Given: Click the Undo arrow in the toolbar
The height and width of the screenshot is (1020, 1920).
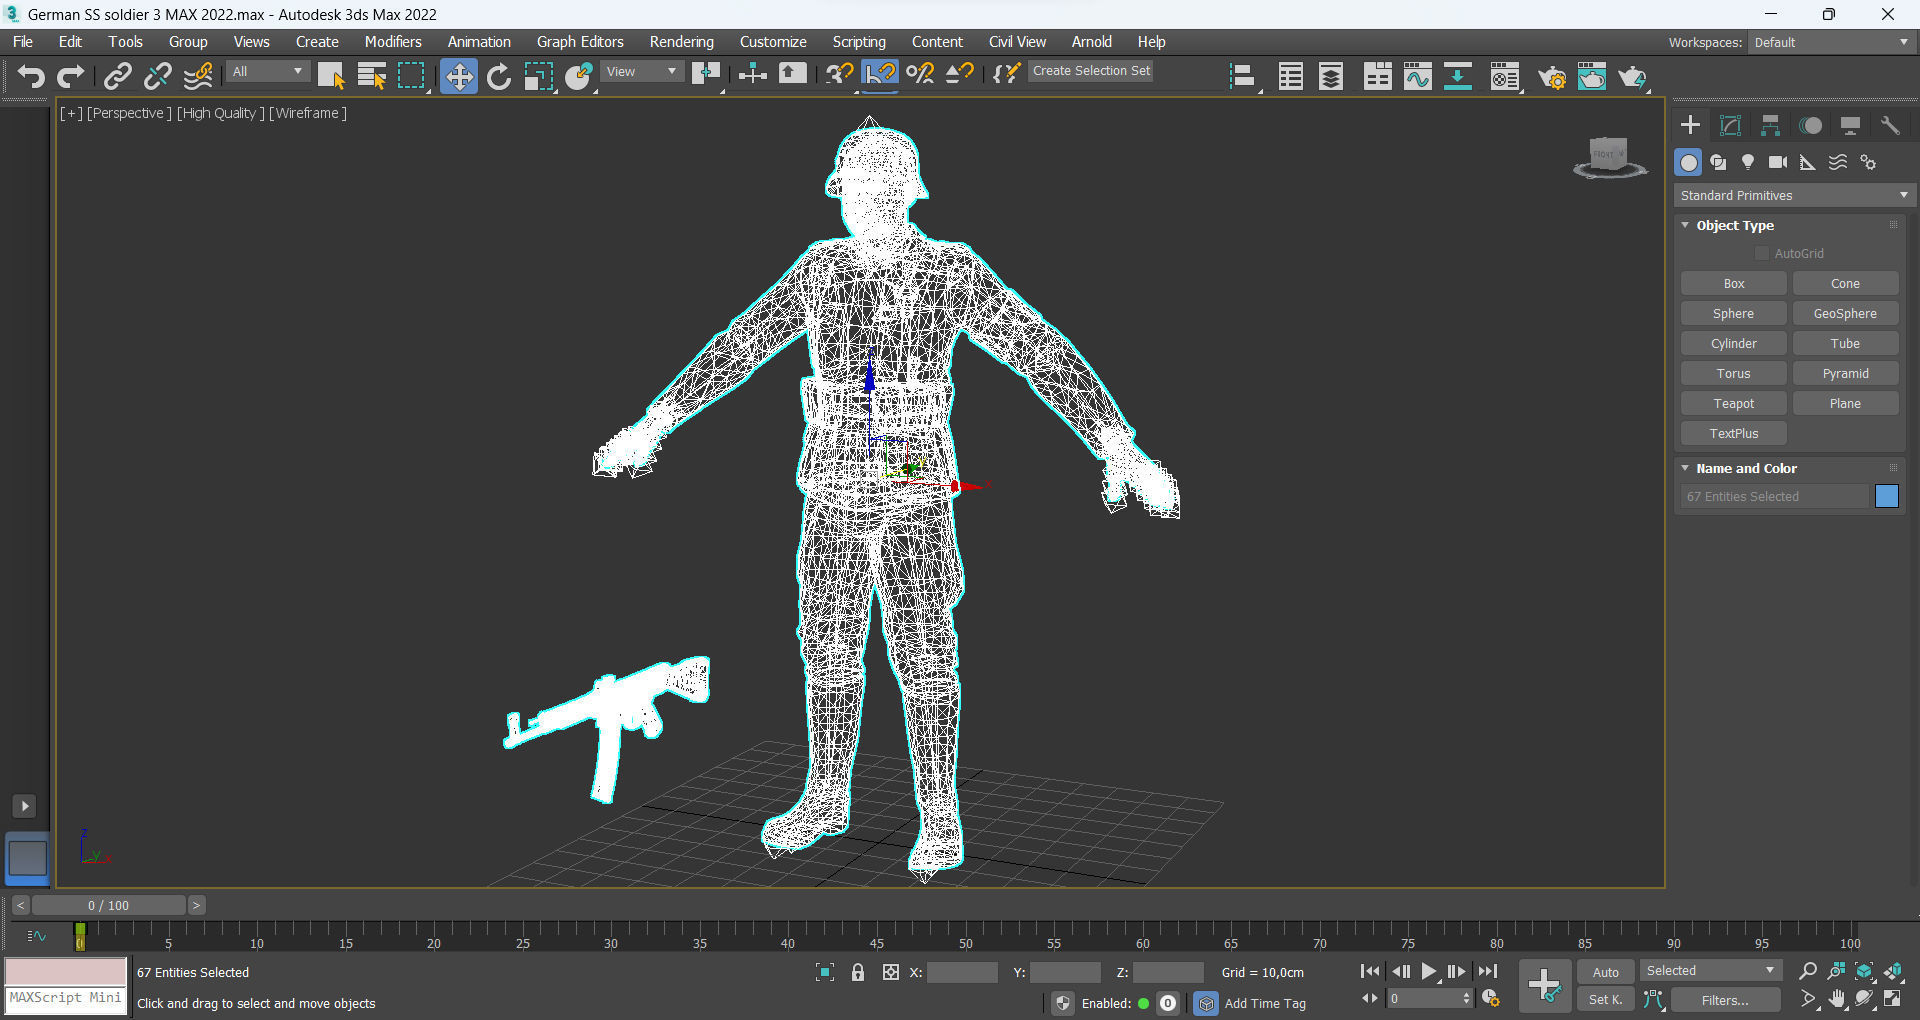Looking at the screenshot, I should [x=31, y=76].
